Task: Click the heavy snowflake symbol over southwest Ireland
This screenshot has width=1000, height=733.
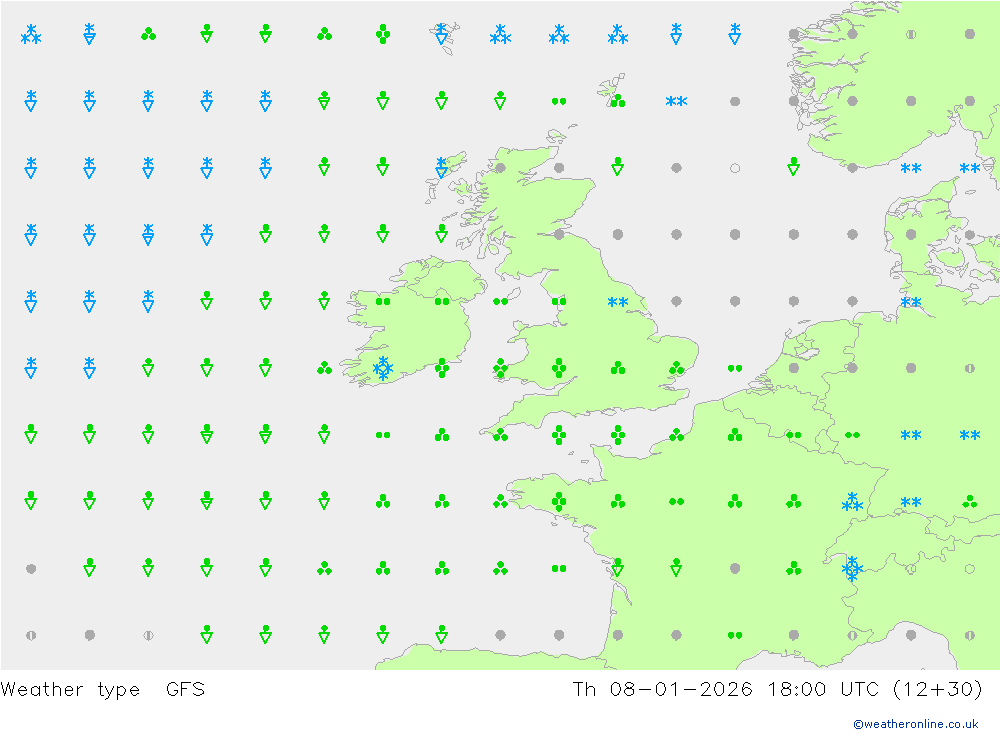Action: [383, 368]
